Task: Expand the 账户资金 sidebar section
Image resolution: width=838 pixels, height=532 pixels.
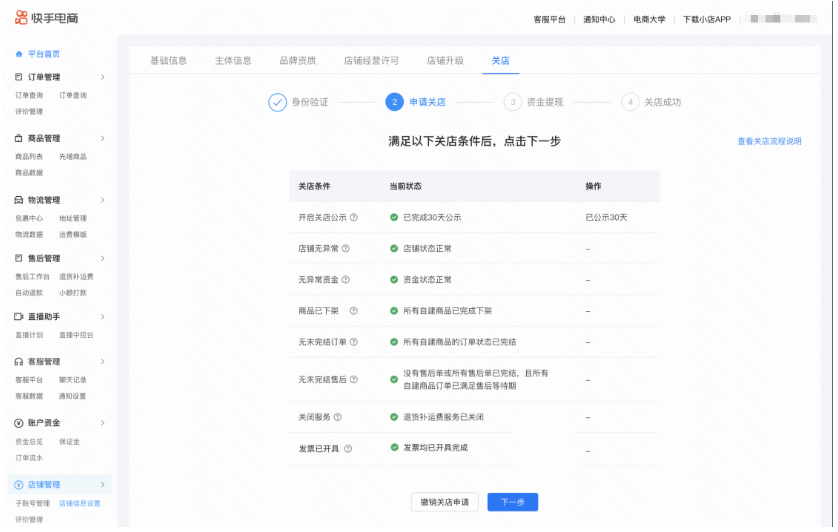Action: click(x=102, y=423)
